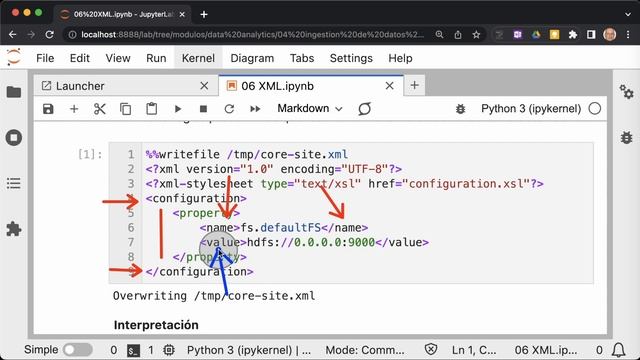The image size is (640, 360).
Task: Open the browser share icon in address bar
Action: pyautogui.click(x=458, y=35)
